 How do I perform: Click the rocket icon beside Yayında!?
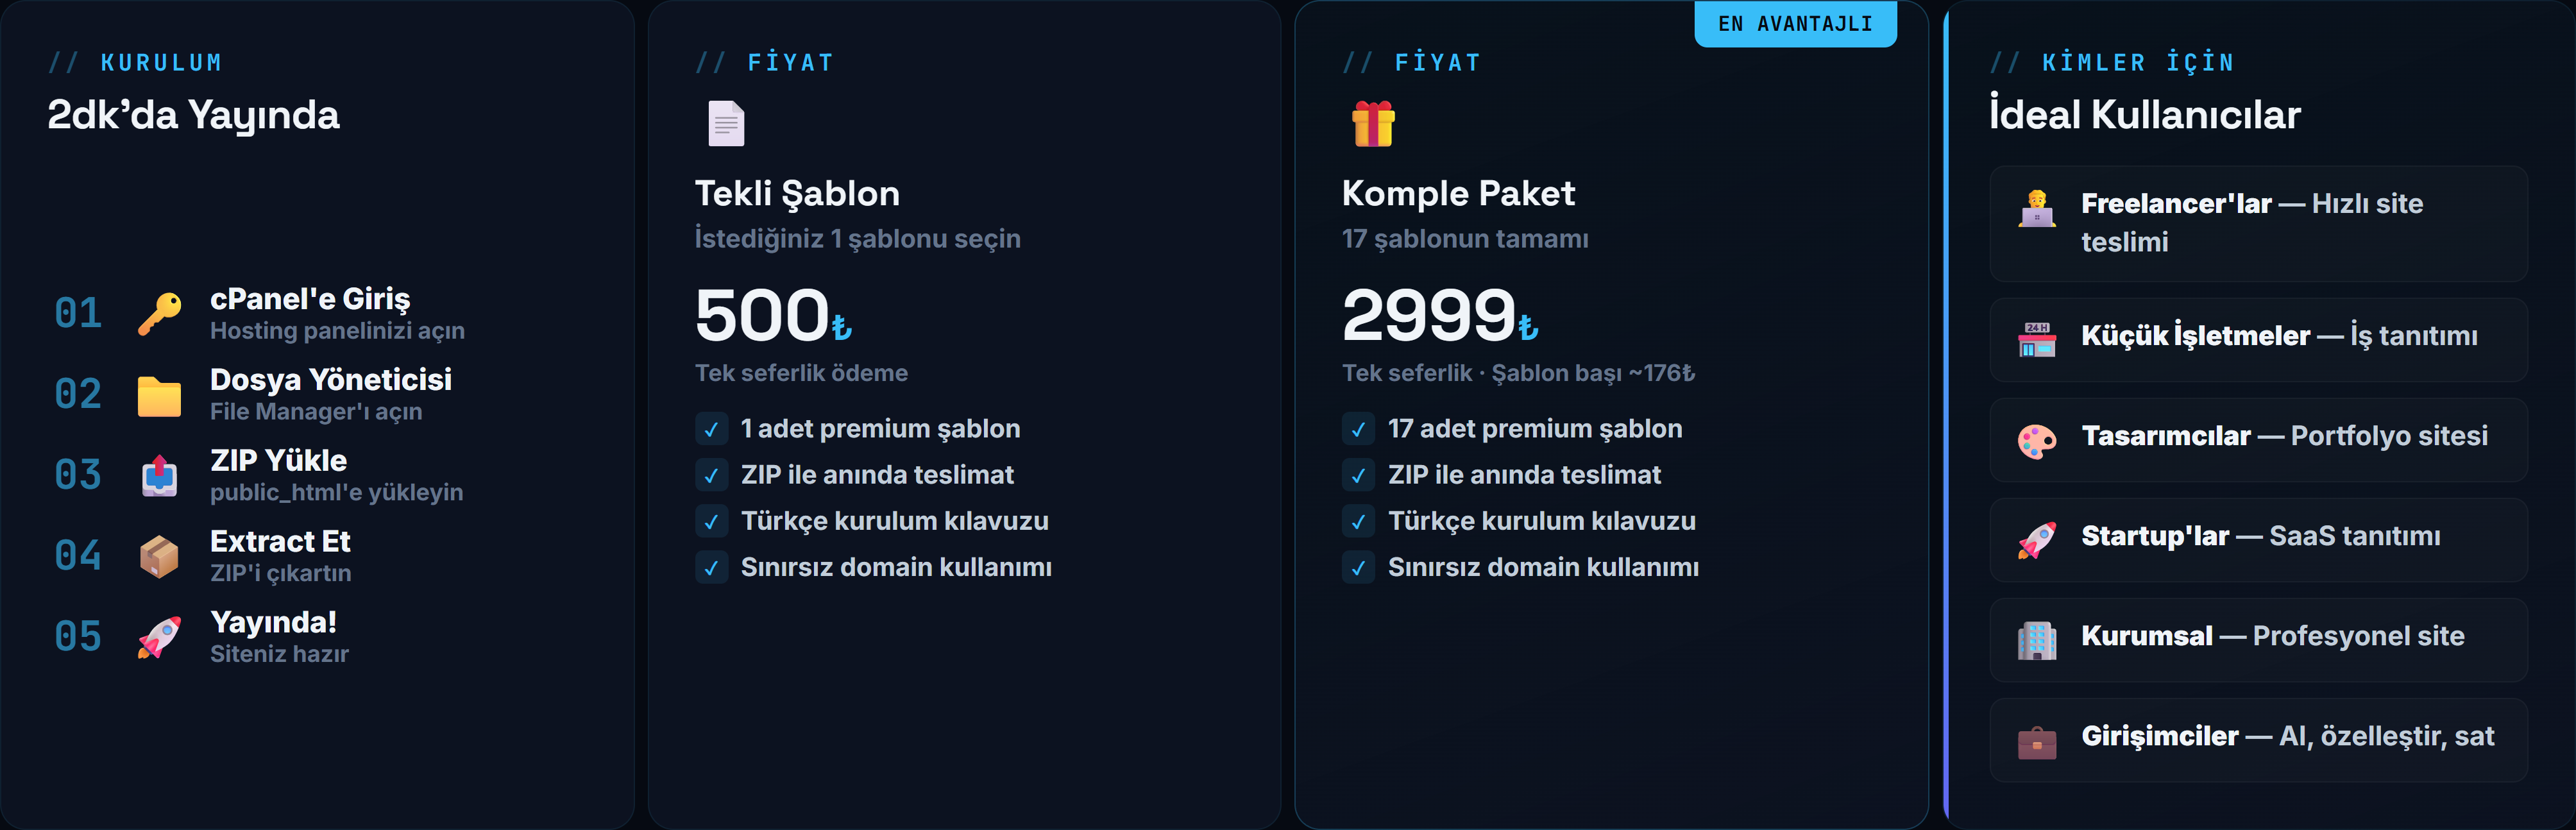(x=159, y=637)
